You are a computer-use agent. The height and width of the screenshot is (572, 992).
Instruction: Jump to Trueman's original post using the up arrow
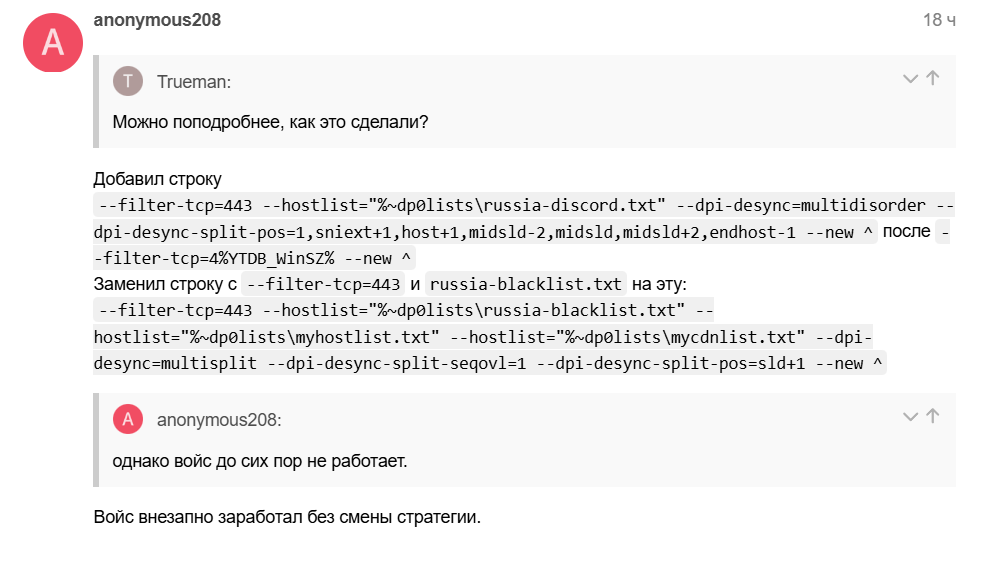(x=933, y=78)
